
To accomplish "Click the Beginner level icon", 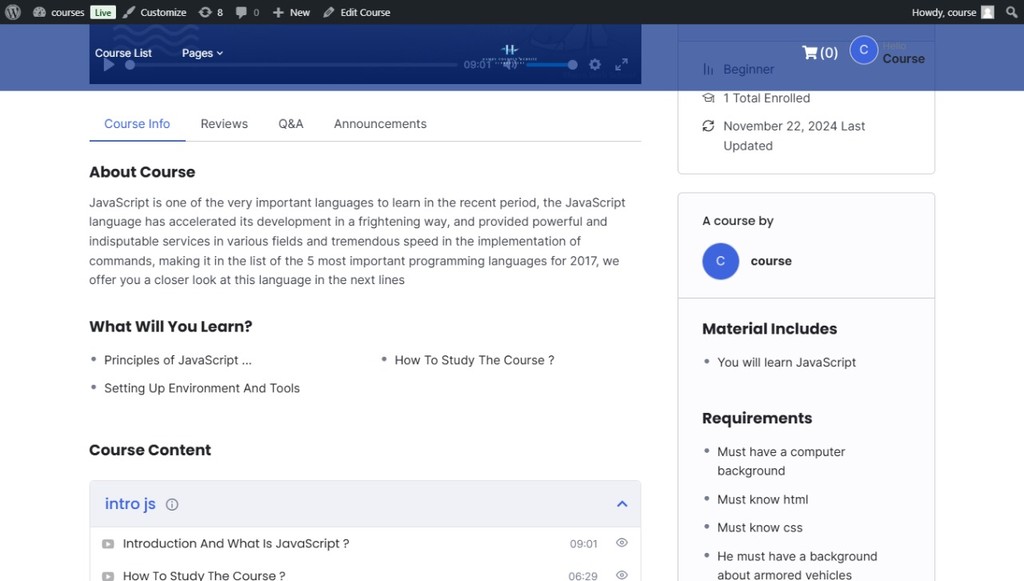I will [708, 69].
